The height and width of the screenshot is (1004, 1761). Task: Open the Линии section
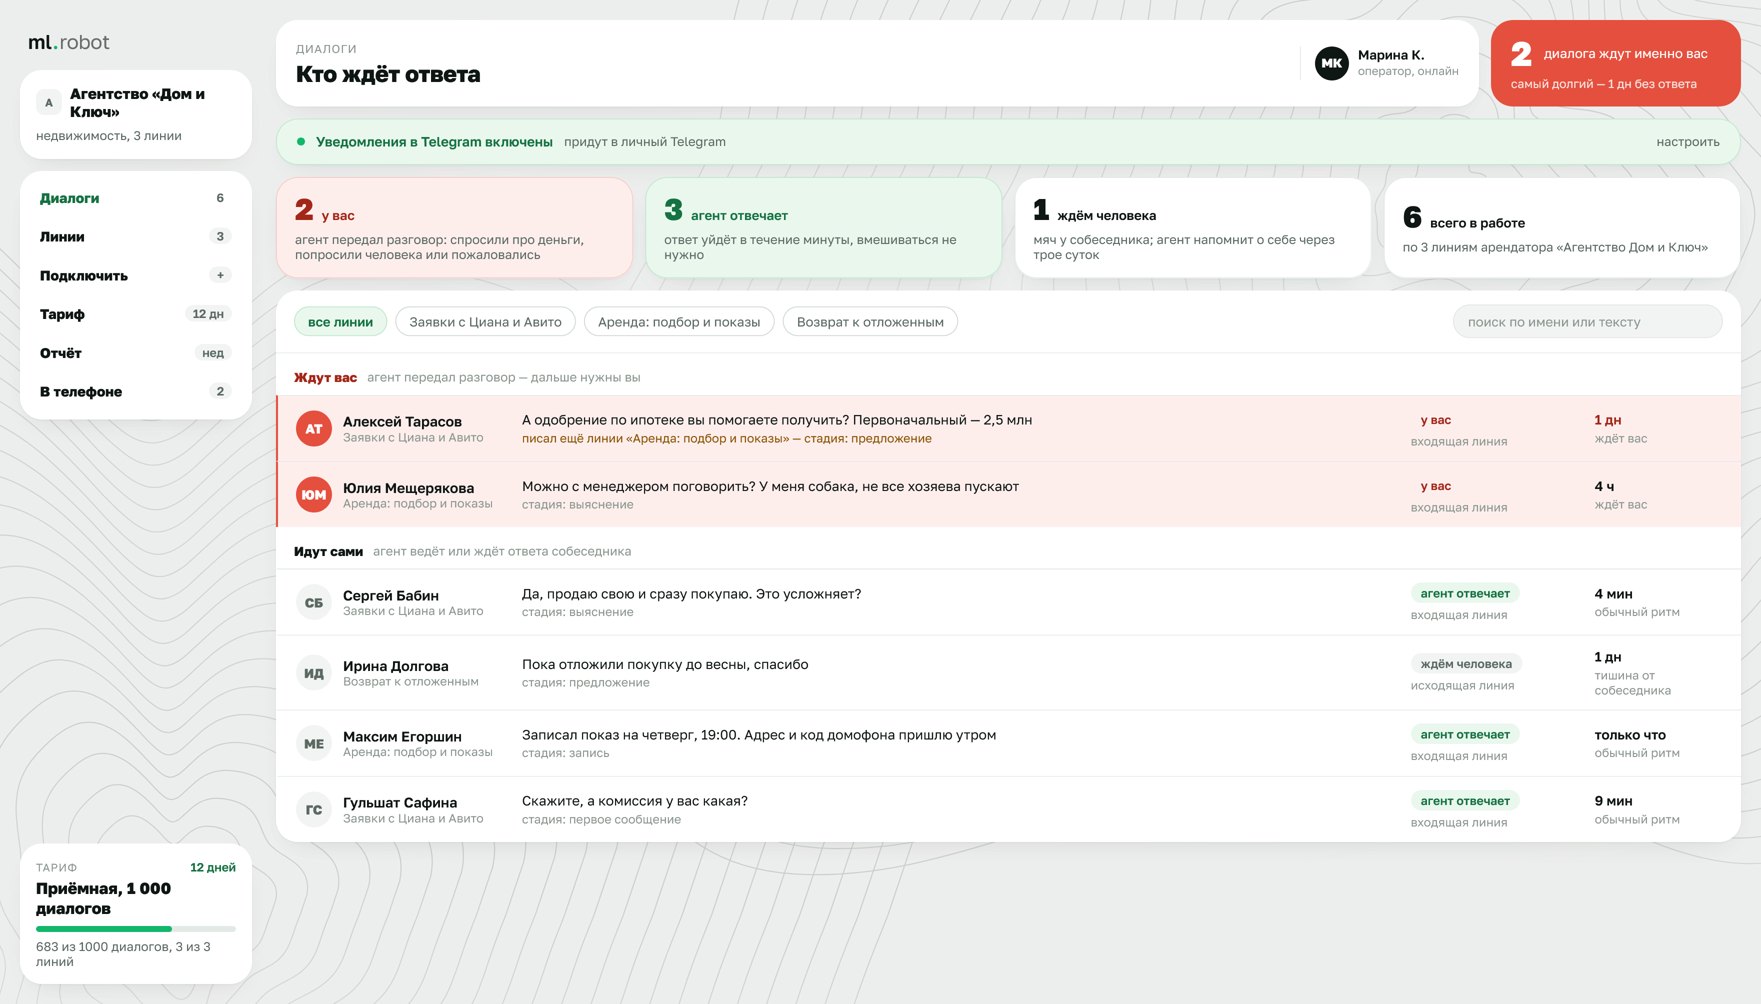[136, 237]
